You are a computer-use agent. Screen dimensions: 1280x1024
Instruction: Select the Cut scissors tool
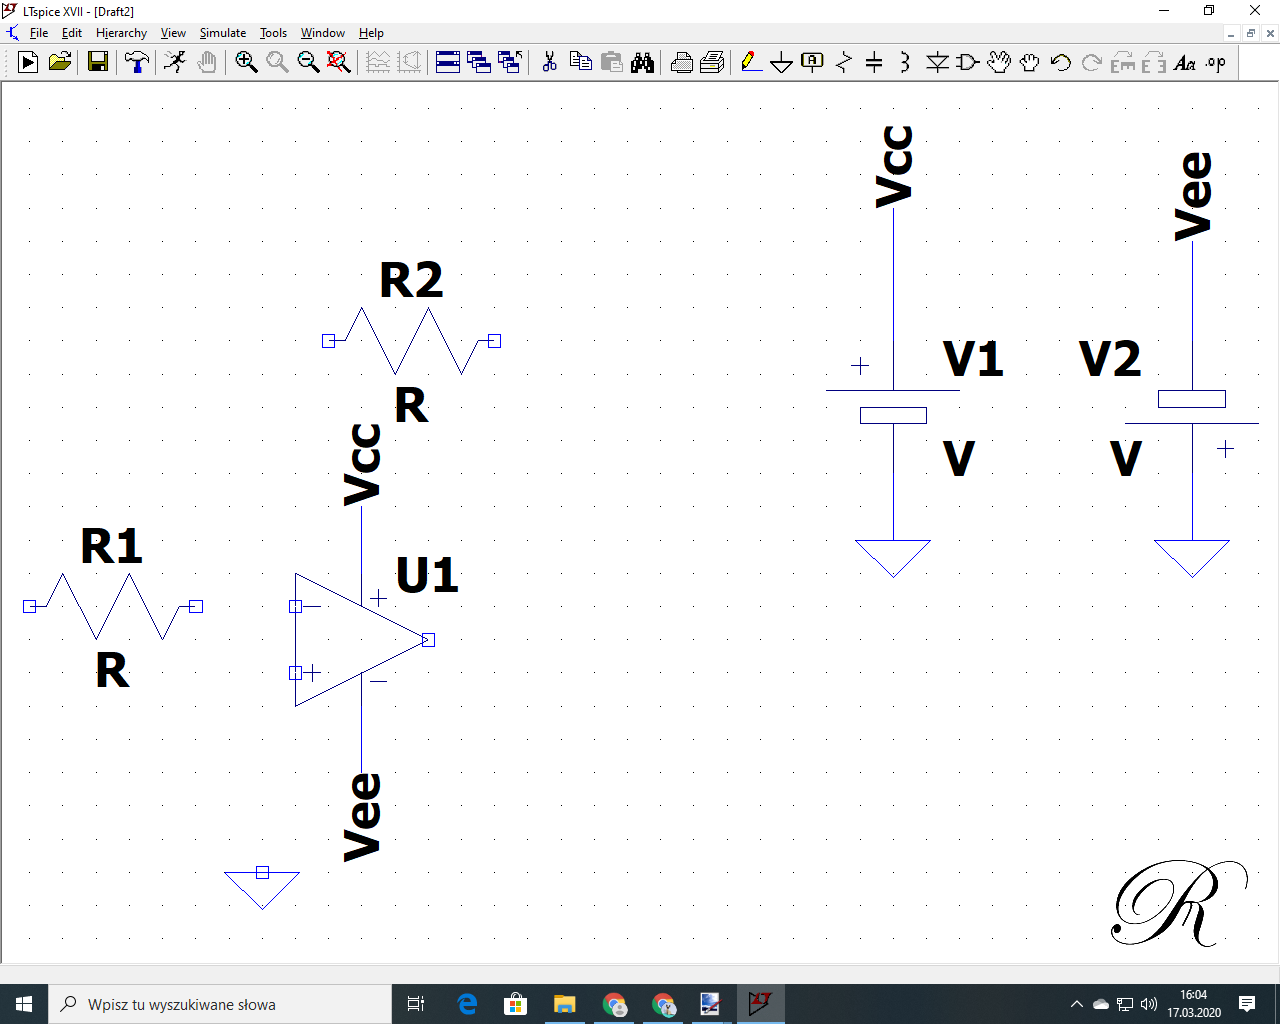[x=549, y=62]
